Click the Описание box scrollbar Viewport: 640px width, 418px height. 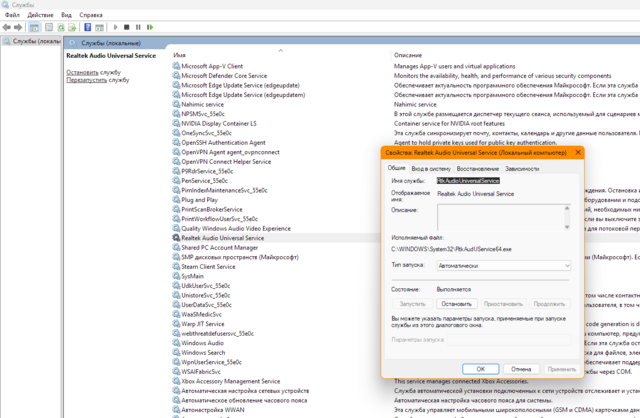click(x=567, y=218)
